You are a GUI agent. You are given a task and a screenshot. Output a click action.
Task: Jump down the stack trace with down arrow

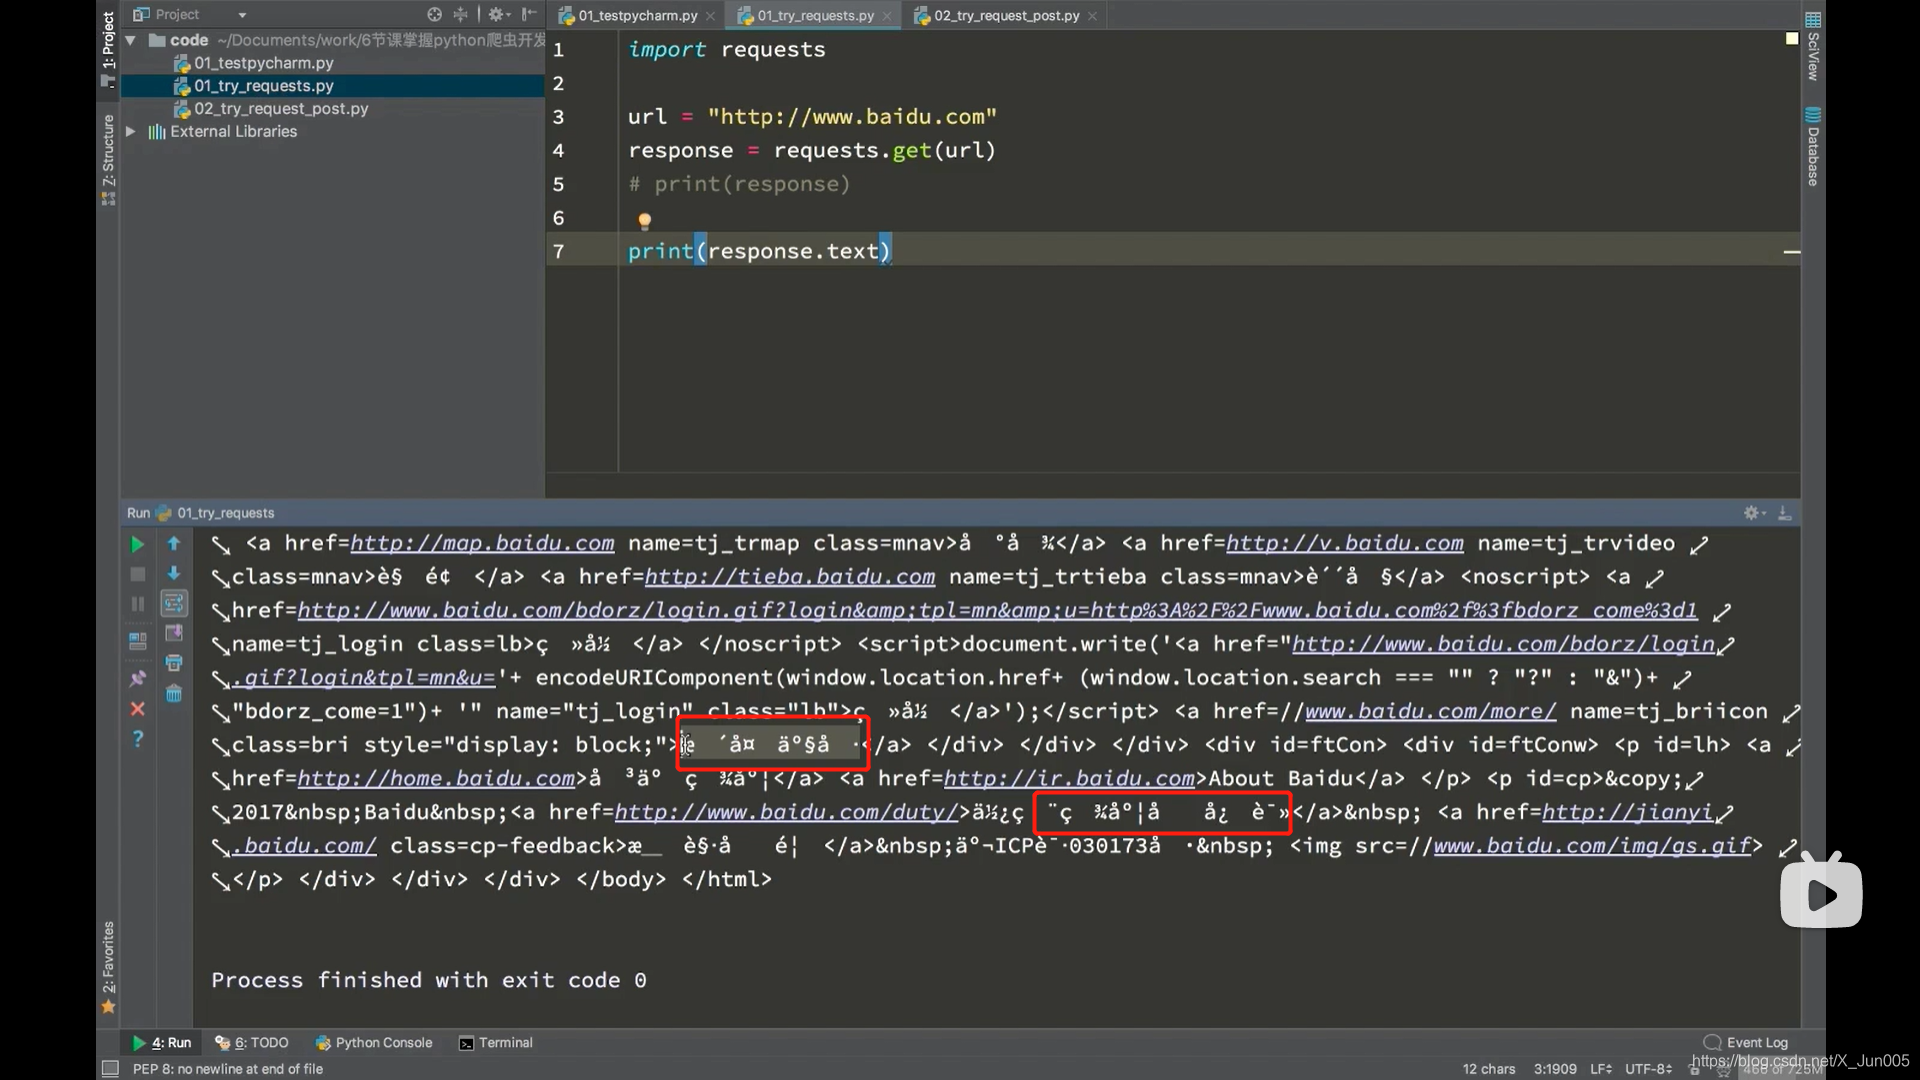click(x=173, y=573)
